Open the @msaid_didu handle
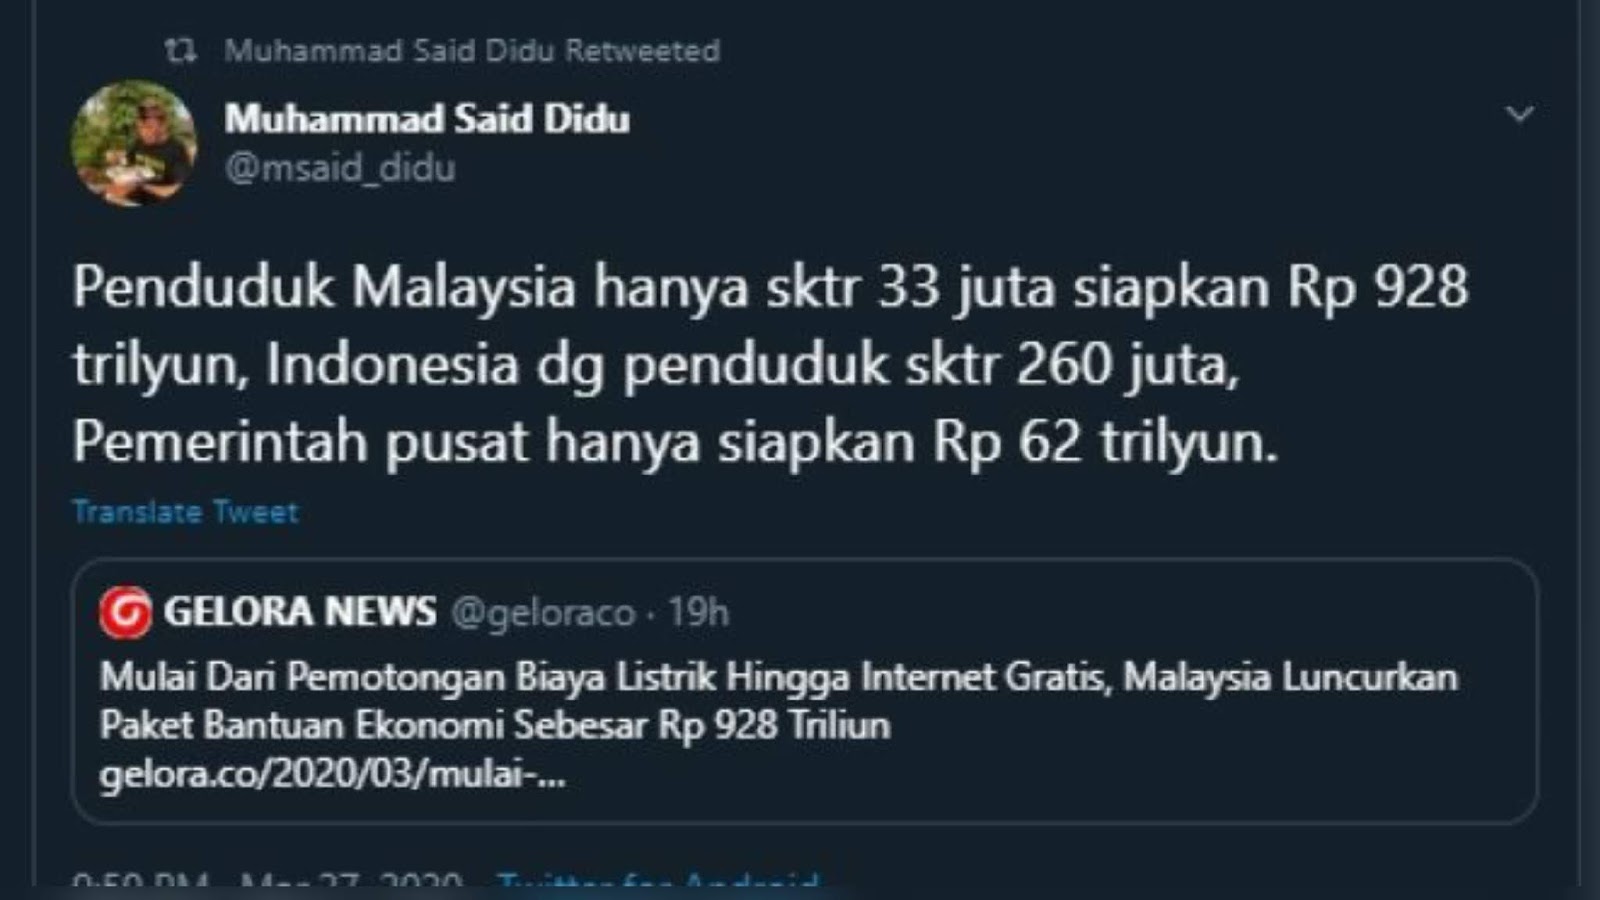1600x900 pixels. pyautogui.click(x=340, y=167)
